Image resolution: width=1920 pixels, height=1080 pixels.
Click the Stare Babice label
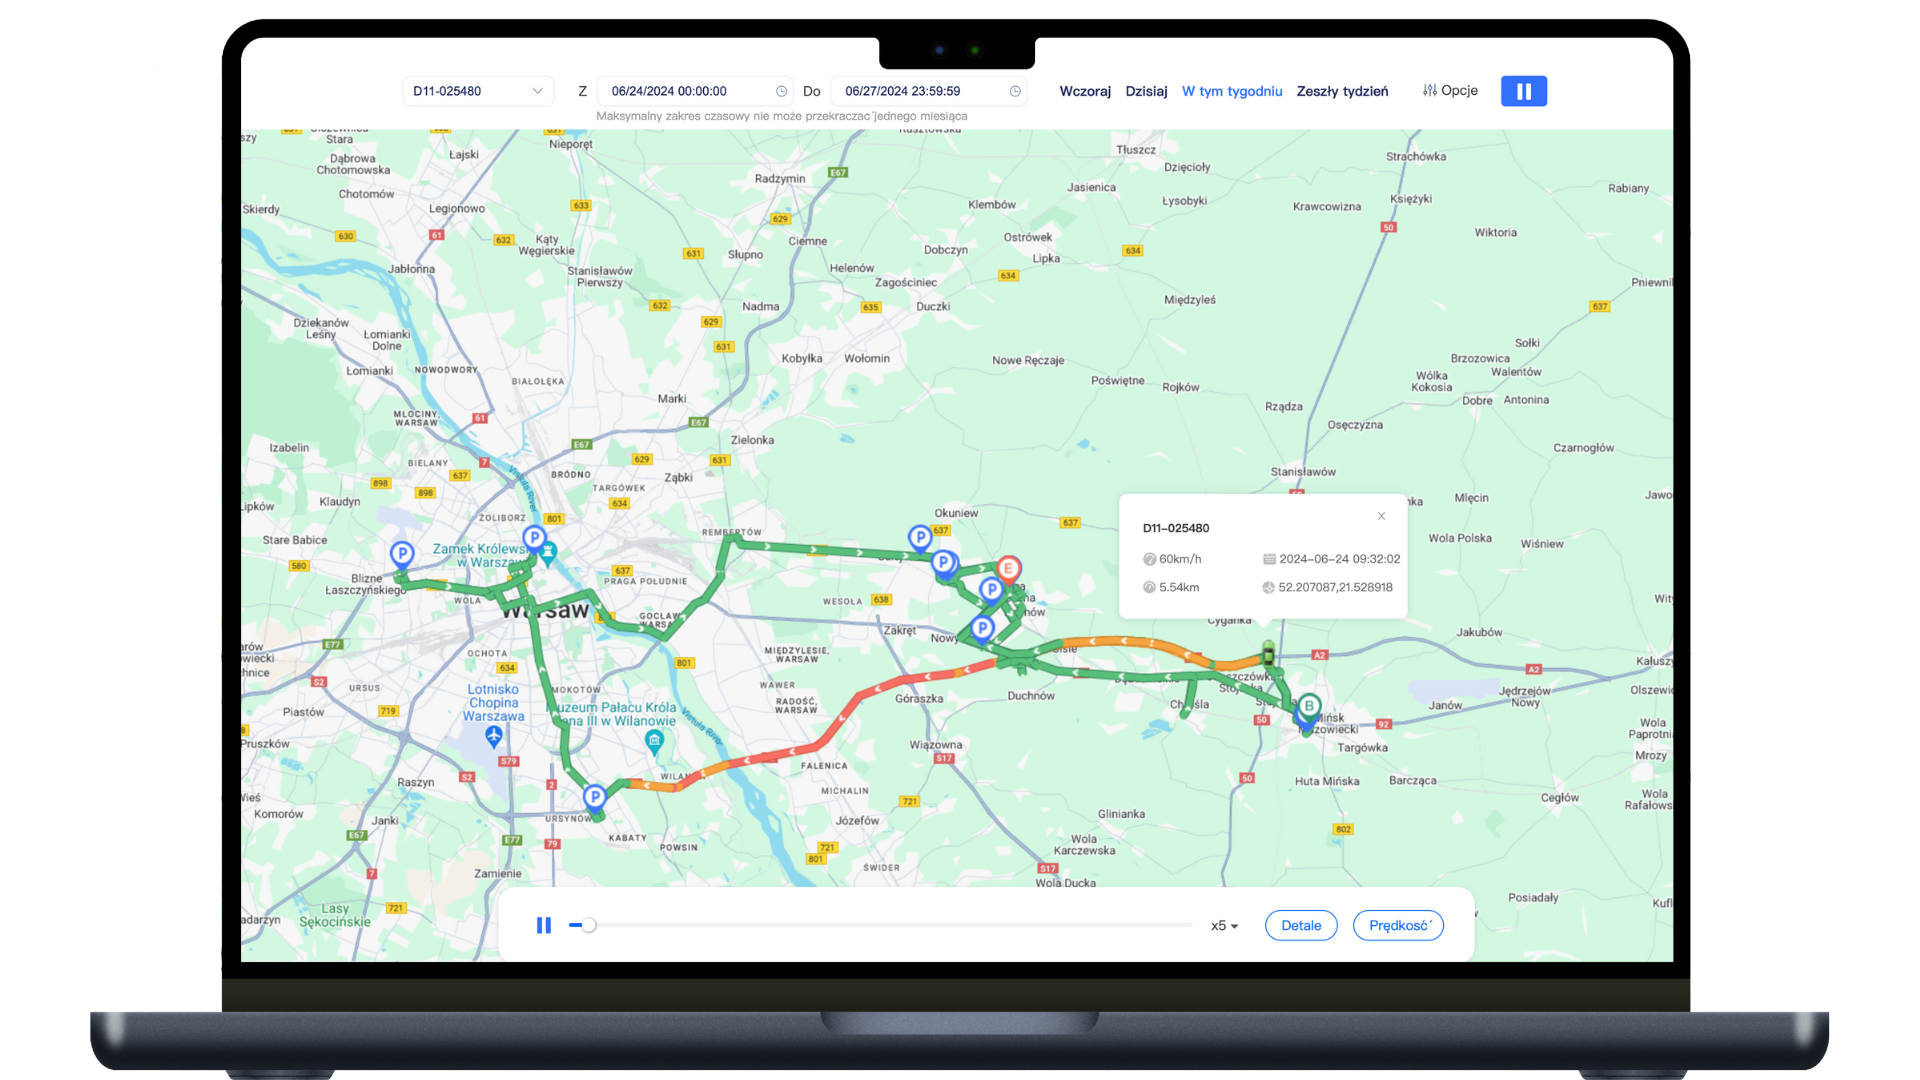[295, 541]
